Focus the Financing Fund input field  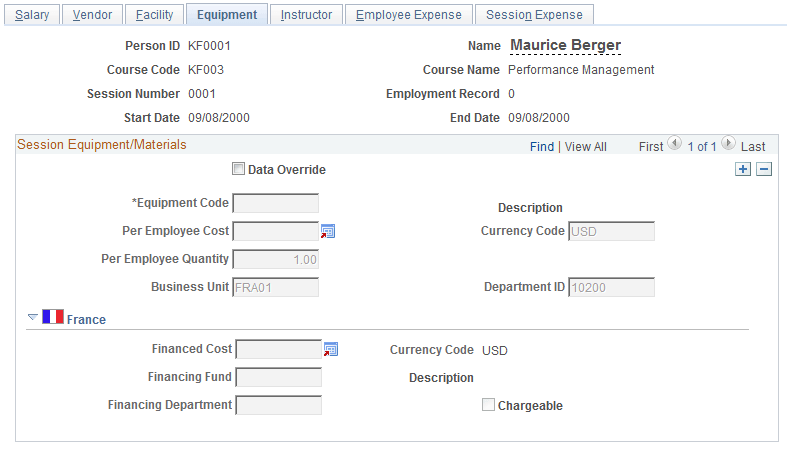278,377
